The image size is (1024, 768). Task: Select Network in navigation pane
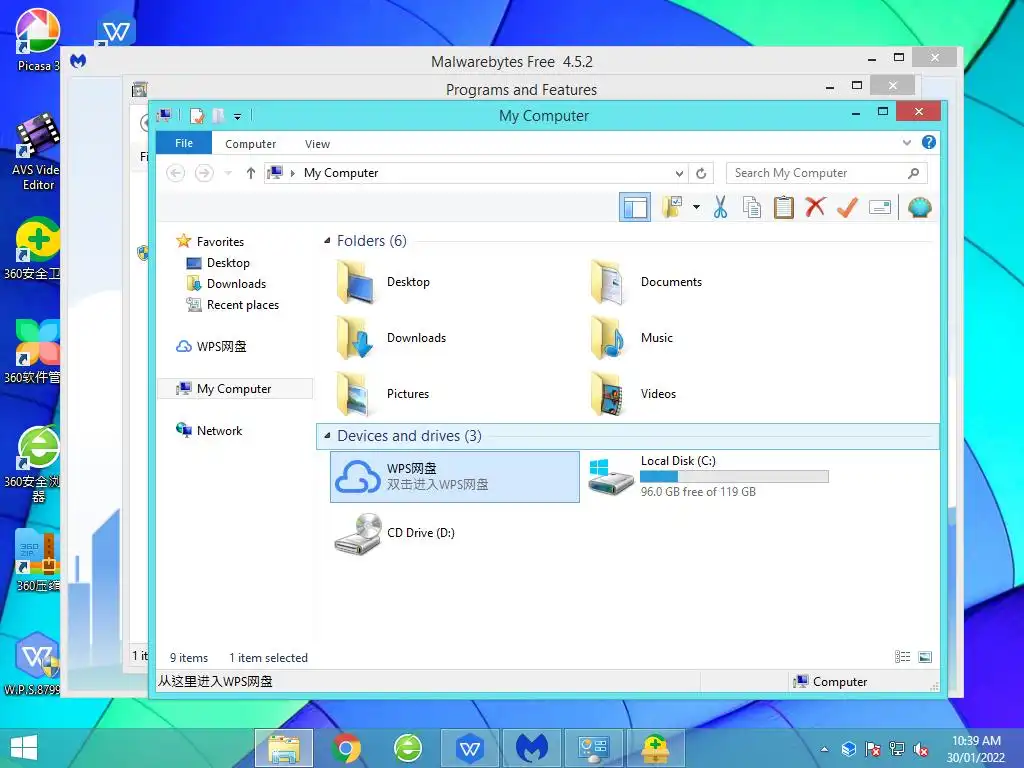[219, 430]
